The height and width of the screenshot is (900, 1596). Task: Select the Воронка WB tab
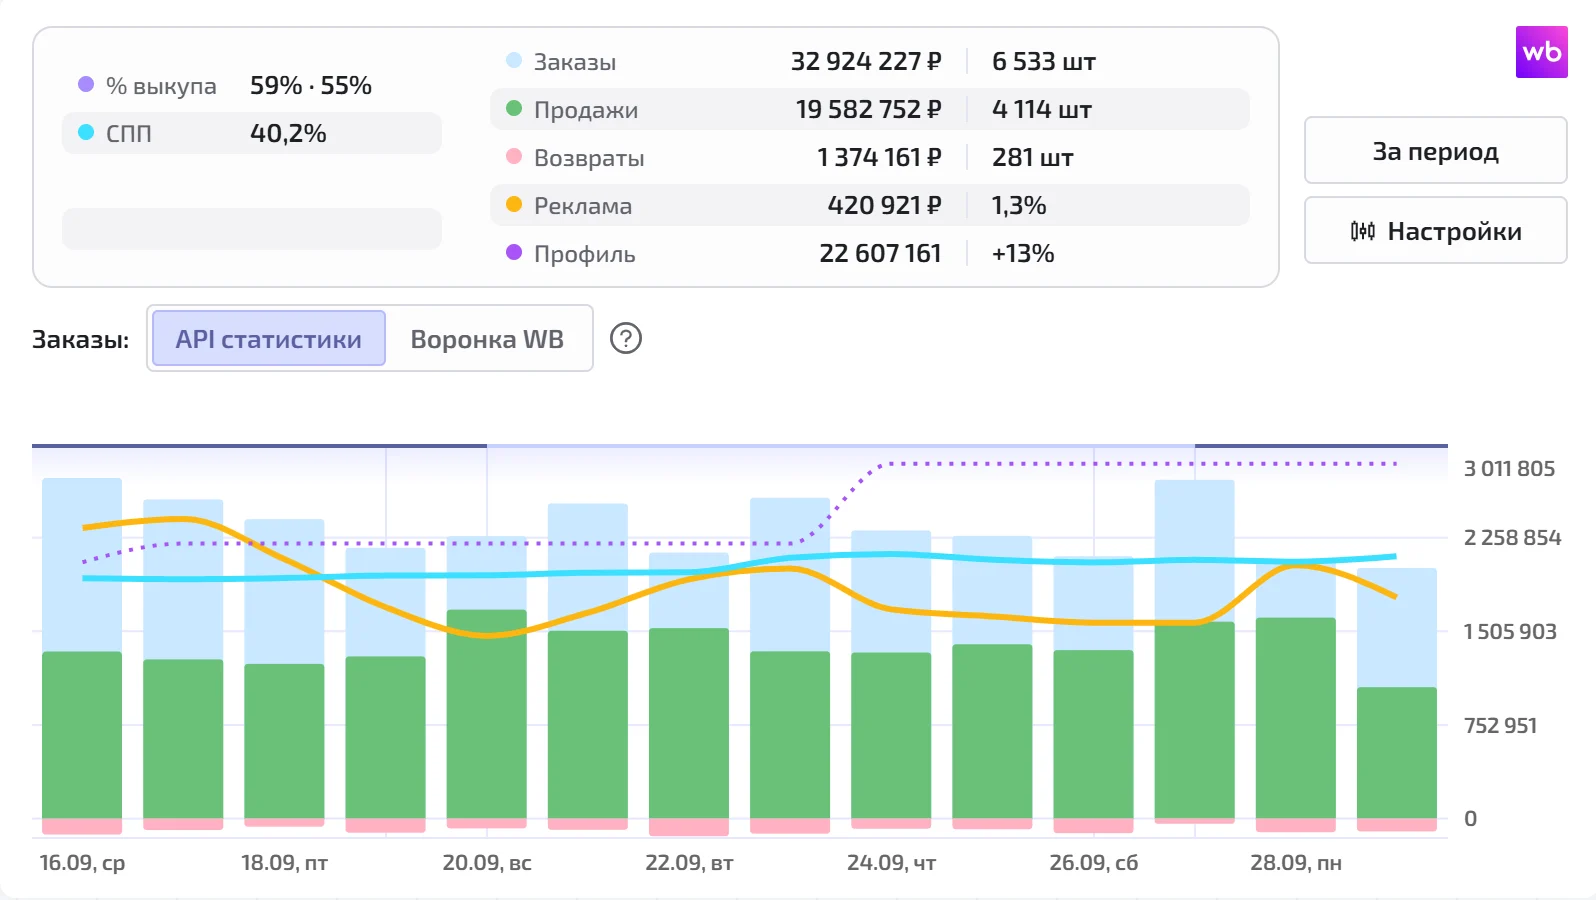point(487,338)
